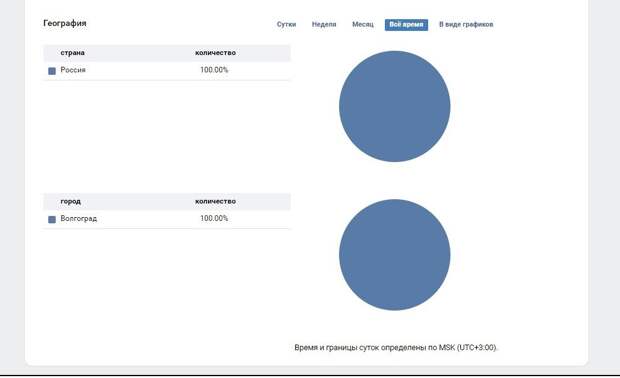The height and width of the screenshot is (378, 620).
Task: Click the 100.00% value for Волгоград
Action: [214, 218]
